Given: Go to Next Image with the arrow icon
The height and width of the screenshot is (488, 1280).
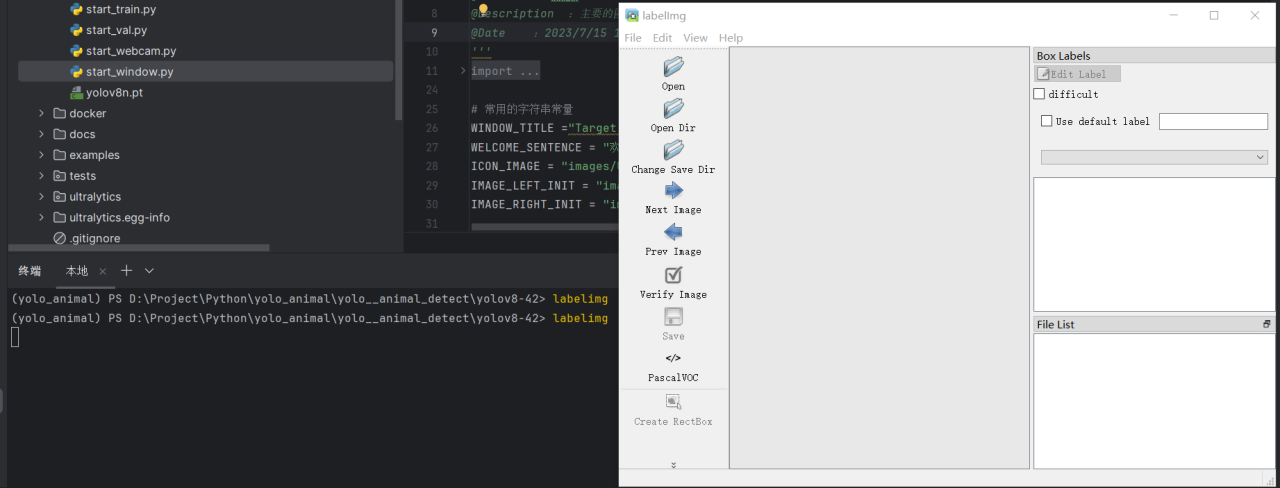Looking at the screenshot, I should click(x=673, y=191).
